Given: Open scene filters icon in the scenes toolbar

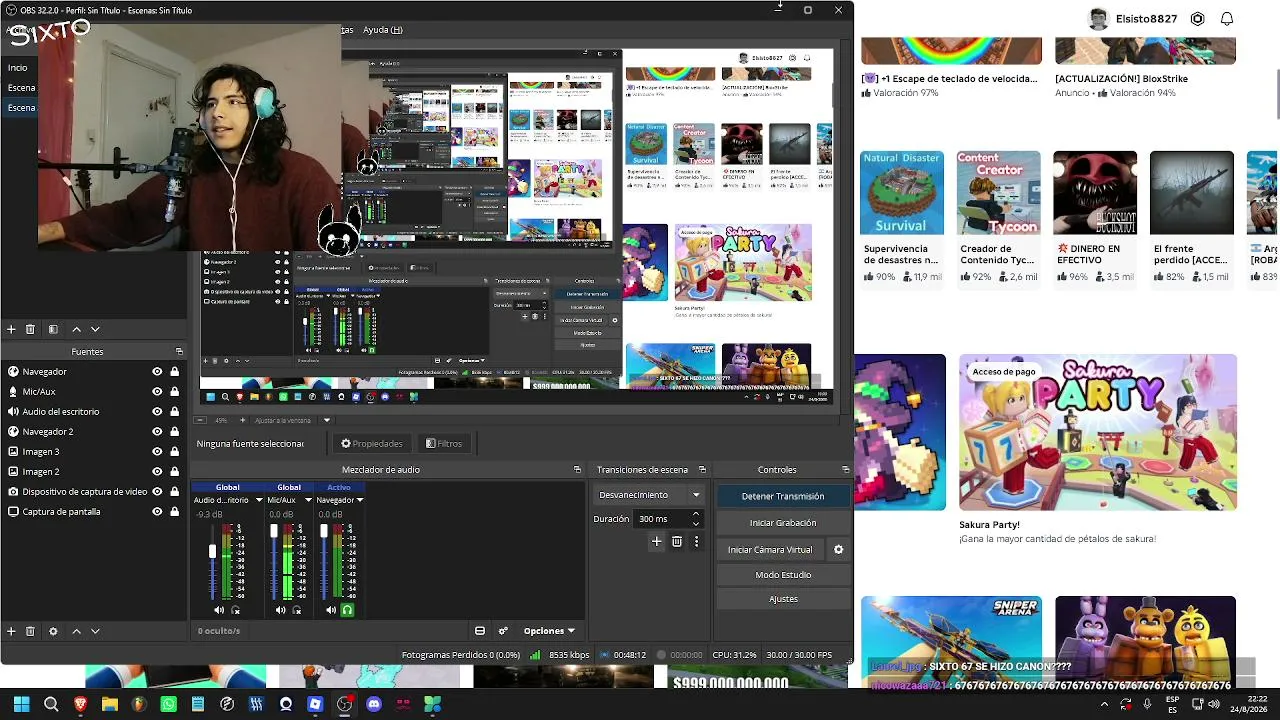Looking at the screenshot, I should (53, 329).
